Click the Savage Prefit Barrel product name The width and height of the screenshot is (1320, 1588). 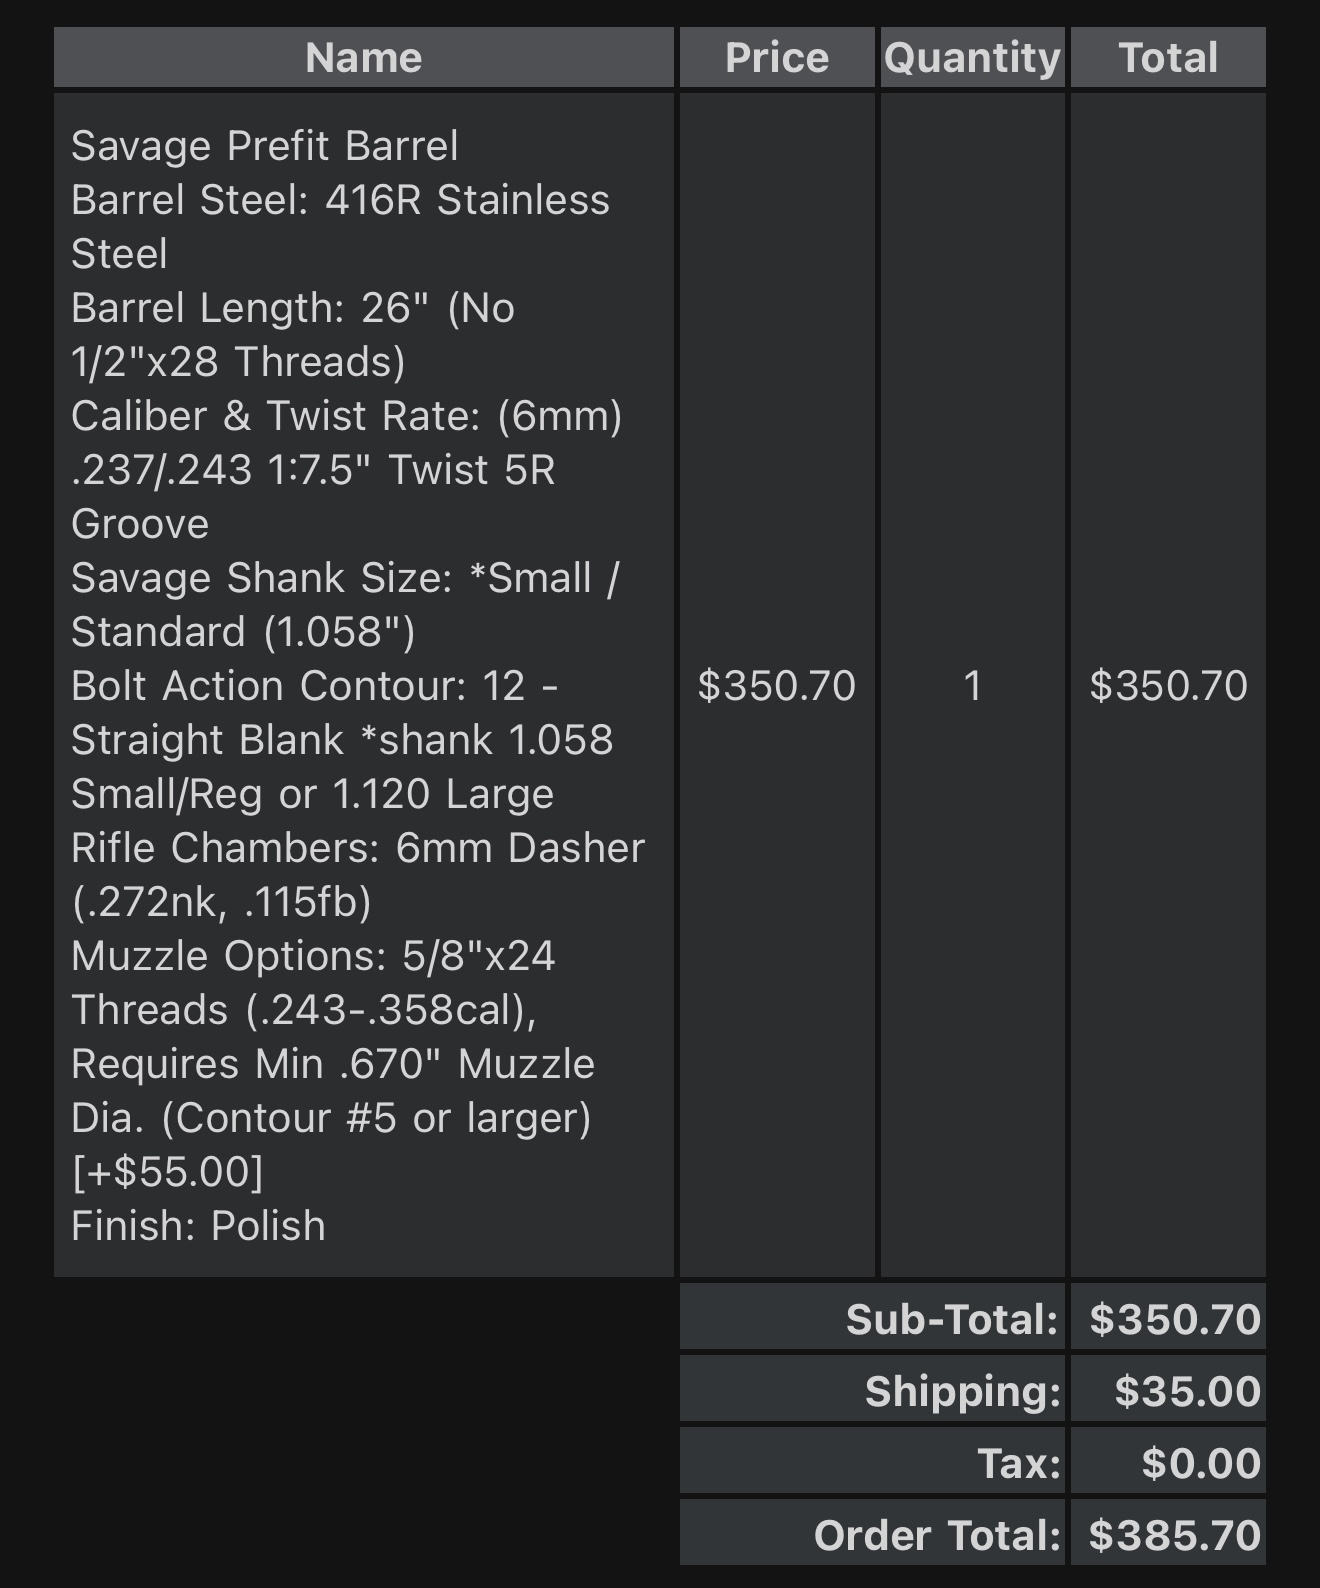265,146
